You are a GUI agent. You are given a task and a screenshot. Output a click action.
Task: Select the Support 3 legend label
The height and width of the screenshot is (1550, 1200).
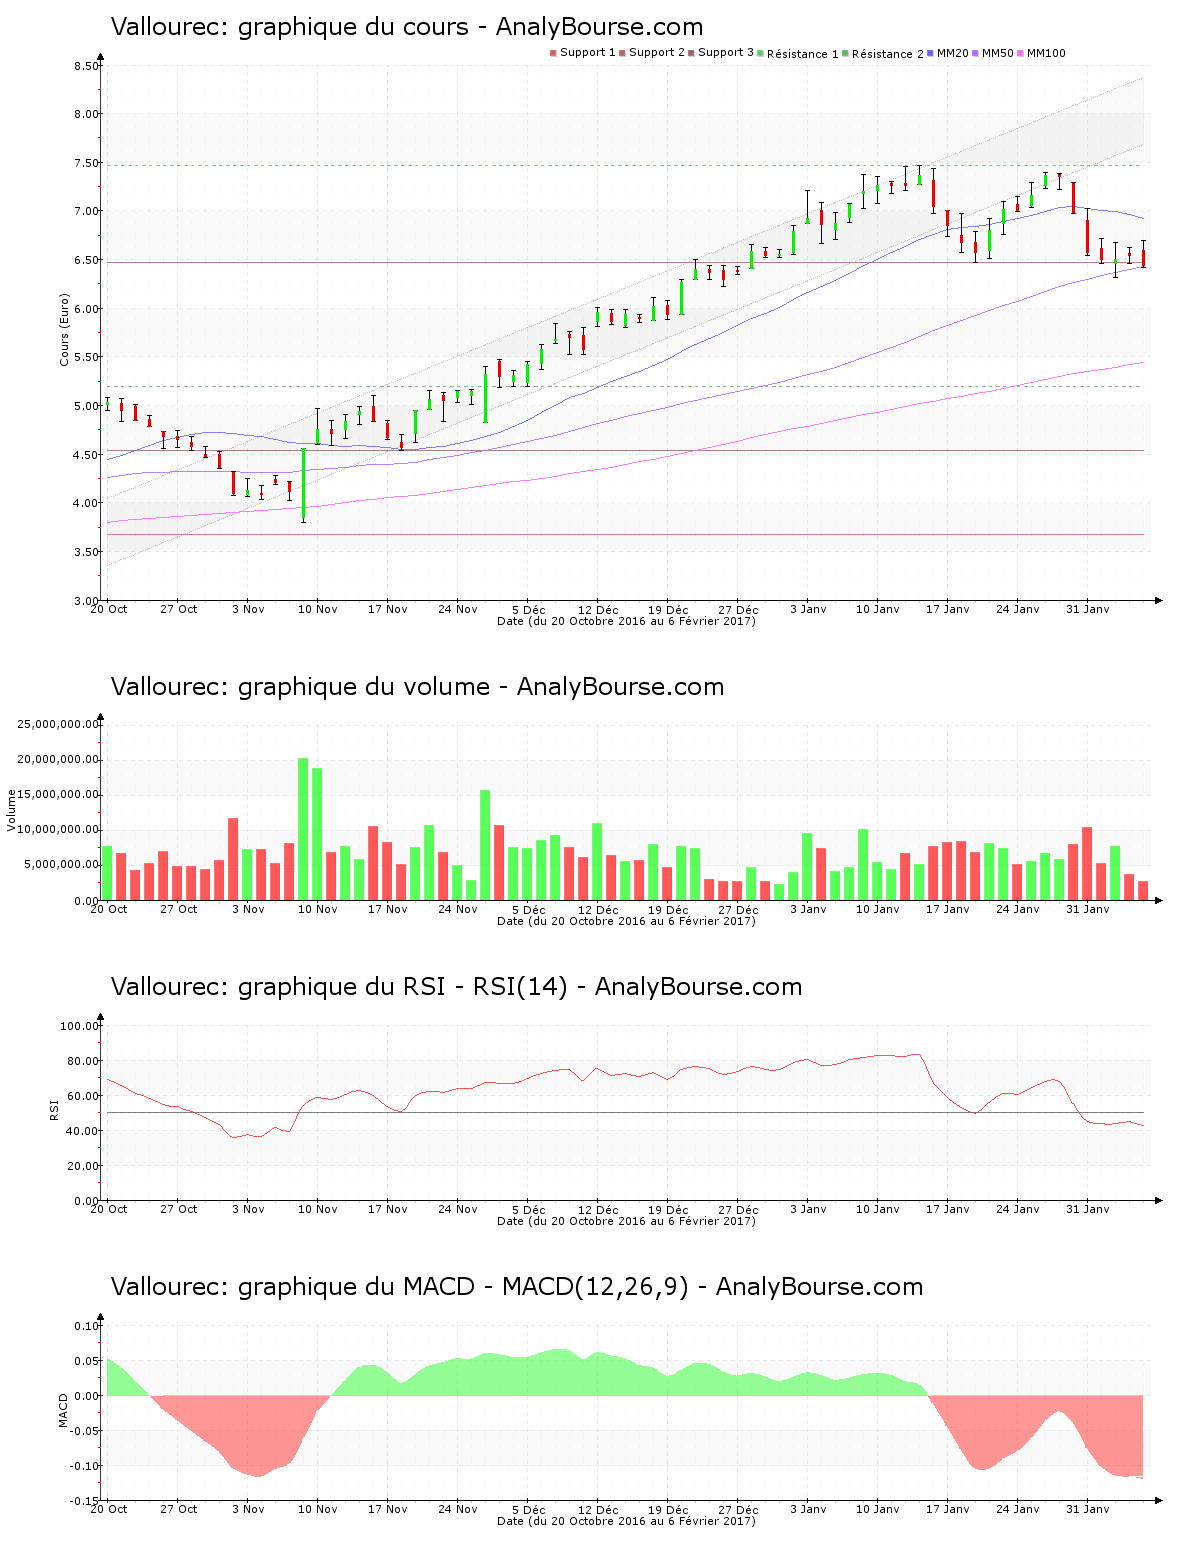pos(726,53)
